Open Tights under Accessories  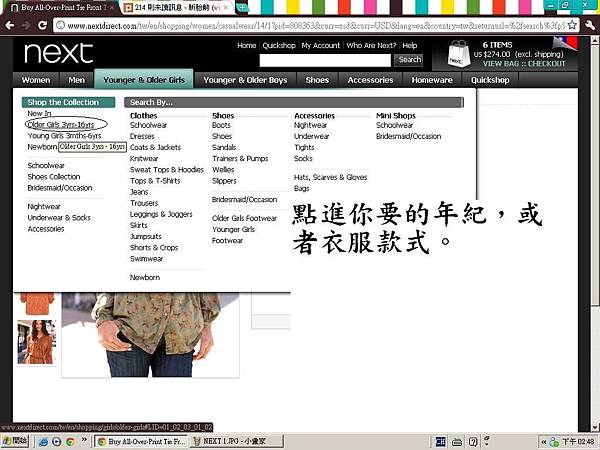point(304,147)
